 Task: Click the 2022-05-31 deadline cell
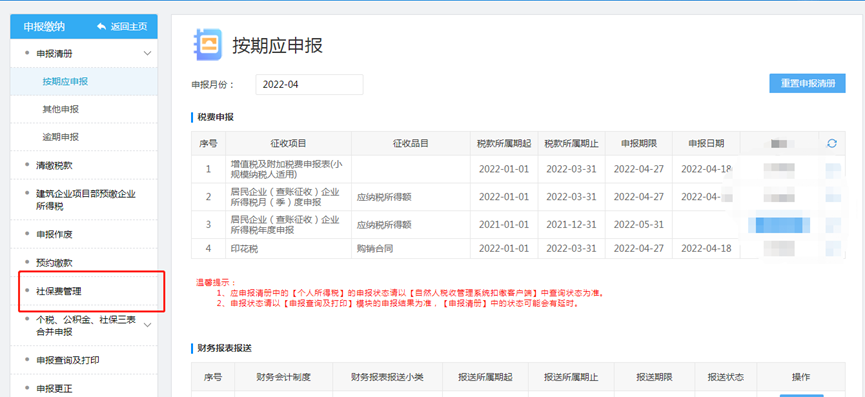639,225
